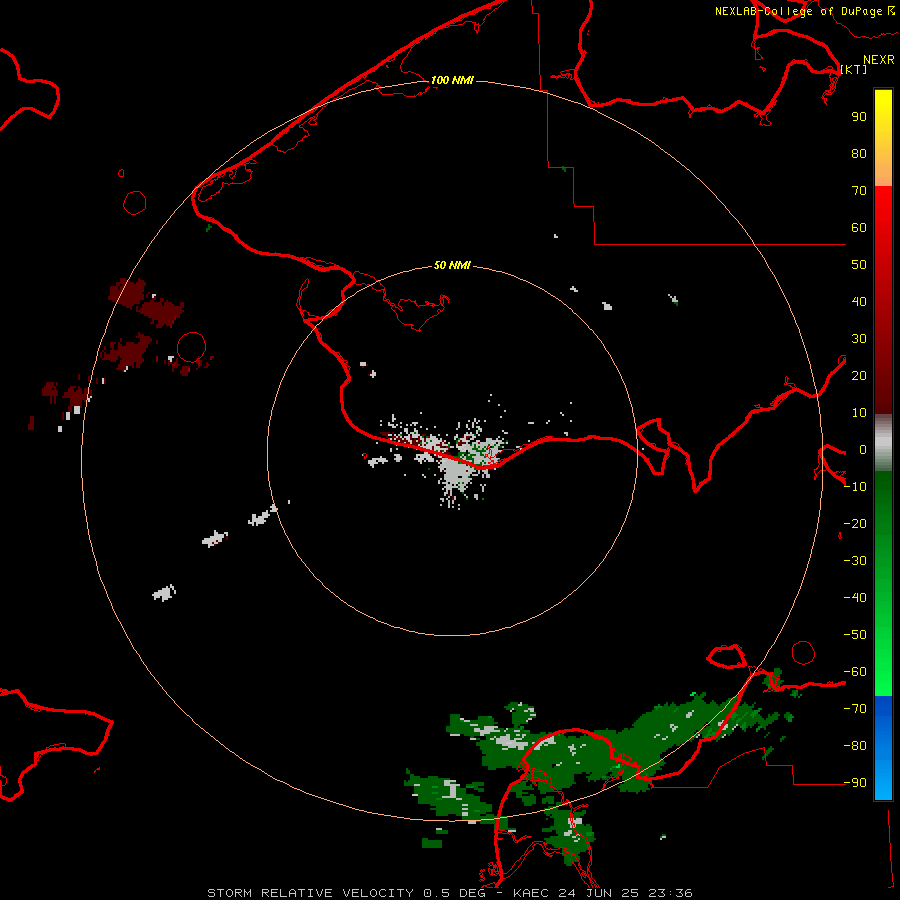Image resolution: width=900 pixels, height=900 pixels.
Task: Click the "0" value on the velocity scale
Action: click(863, 450)
